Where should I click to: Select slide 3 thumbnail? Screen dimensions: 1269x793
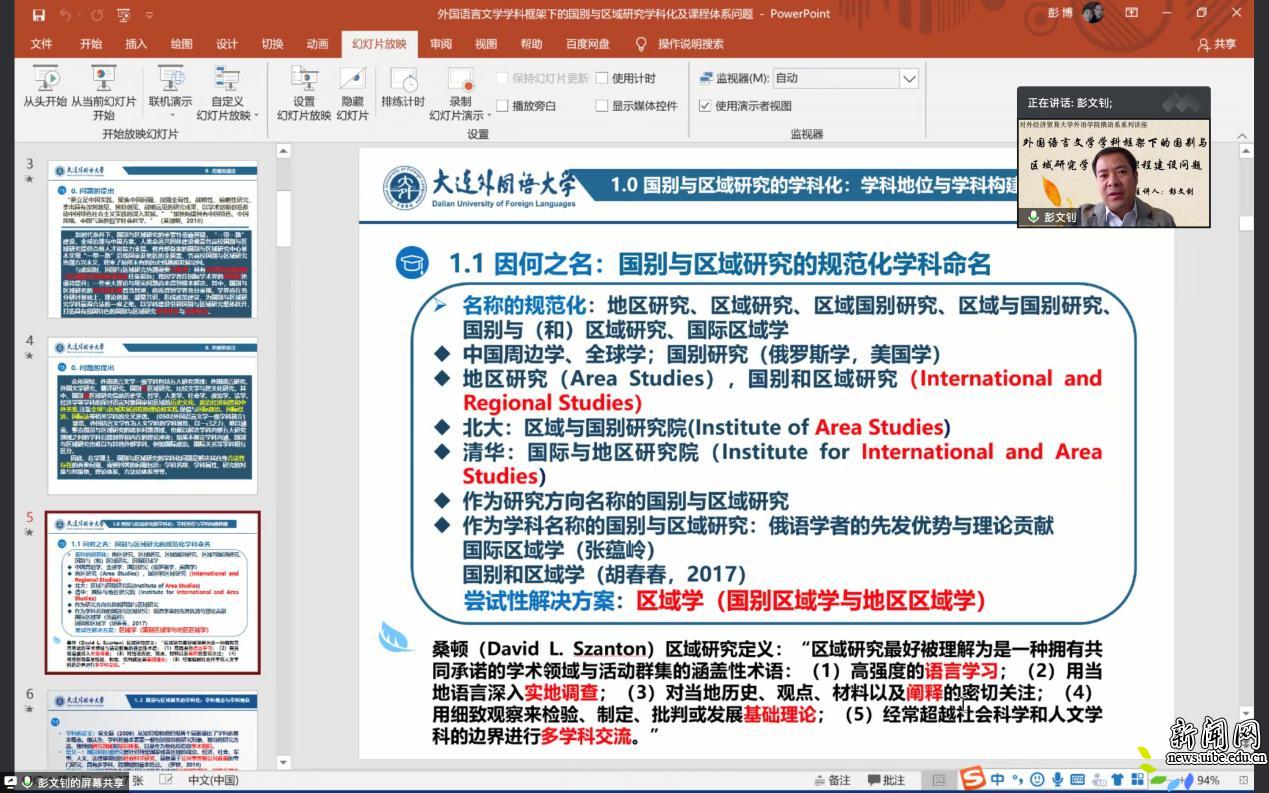152,239
